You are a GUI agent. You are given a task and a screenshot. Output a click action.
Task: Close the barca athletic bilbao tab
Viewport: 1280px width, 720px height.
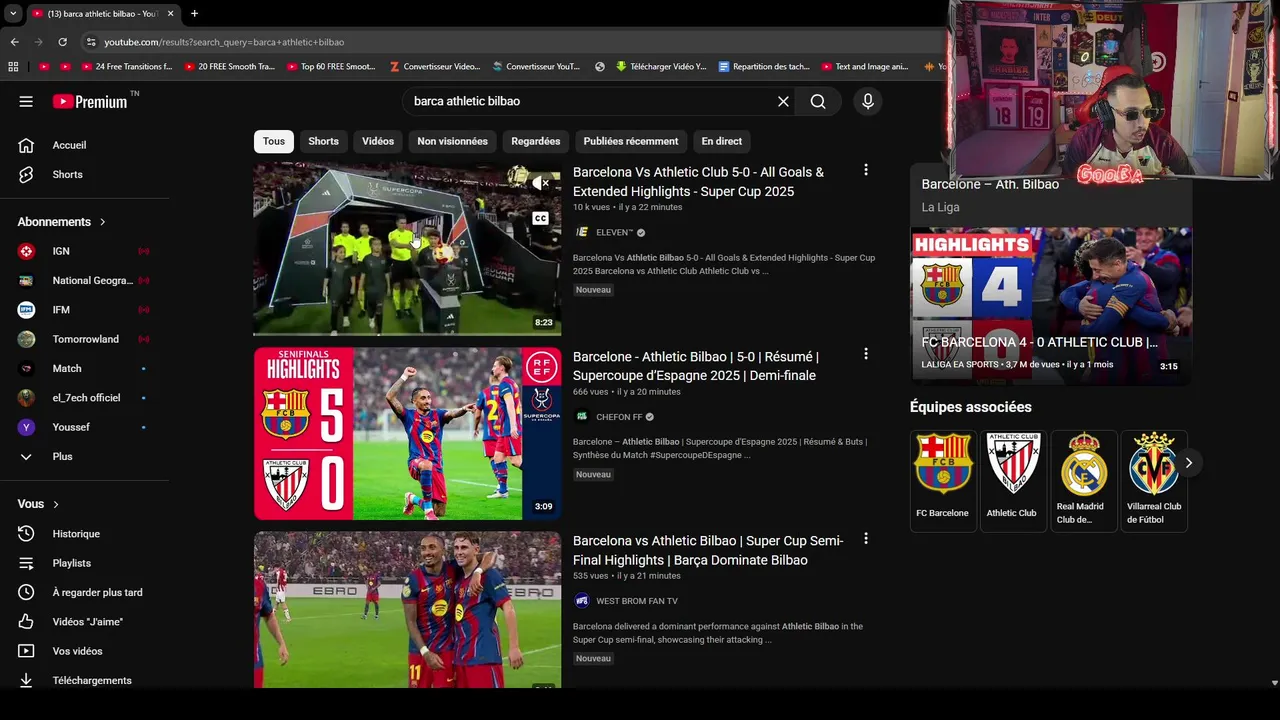(171, 14)
